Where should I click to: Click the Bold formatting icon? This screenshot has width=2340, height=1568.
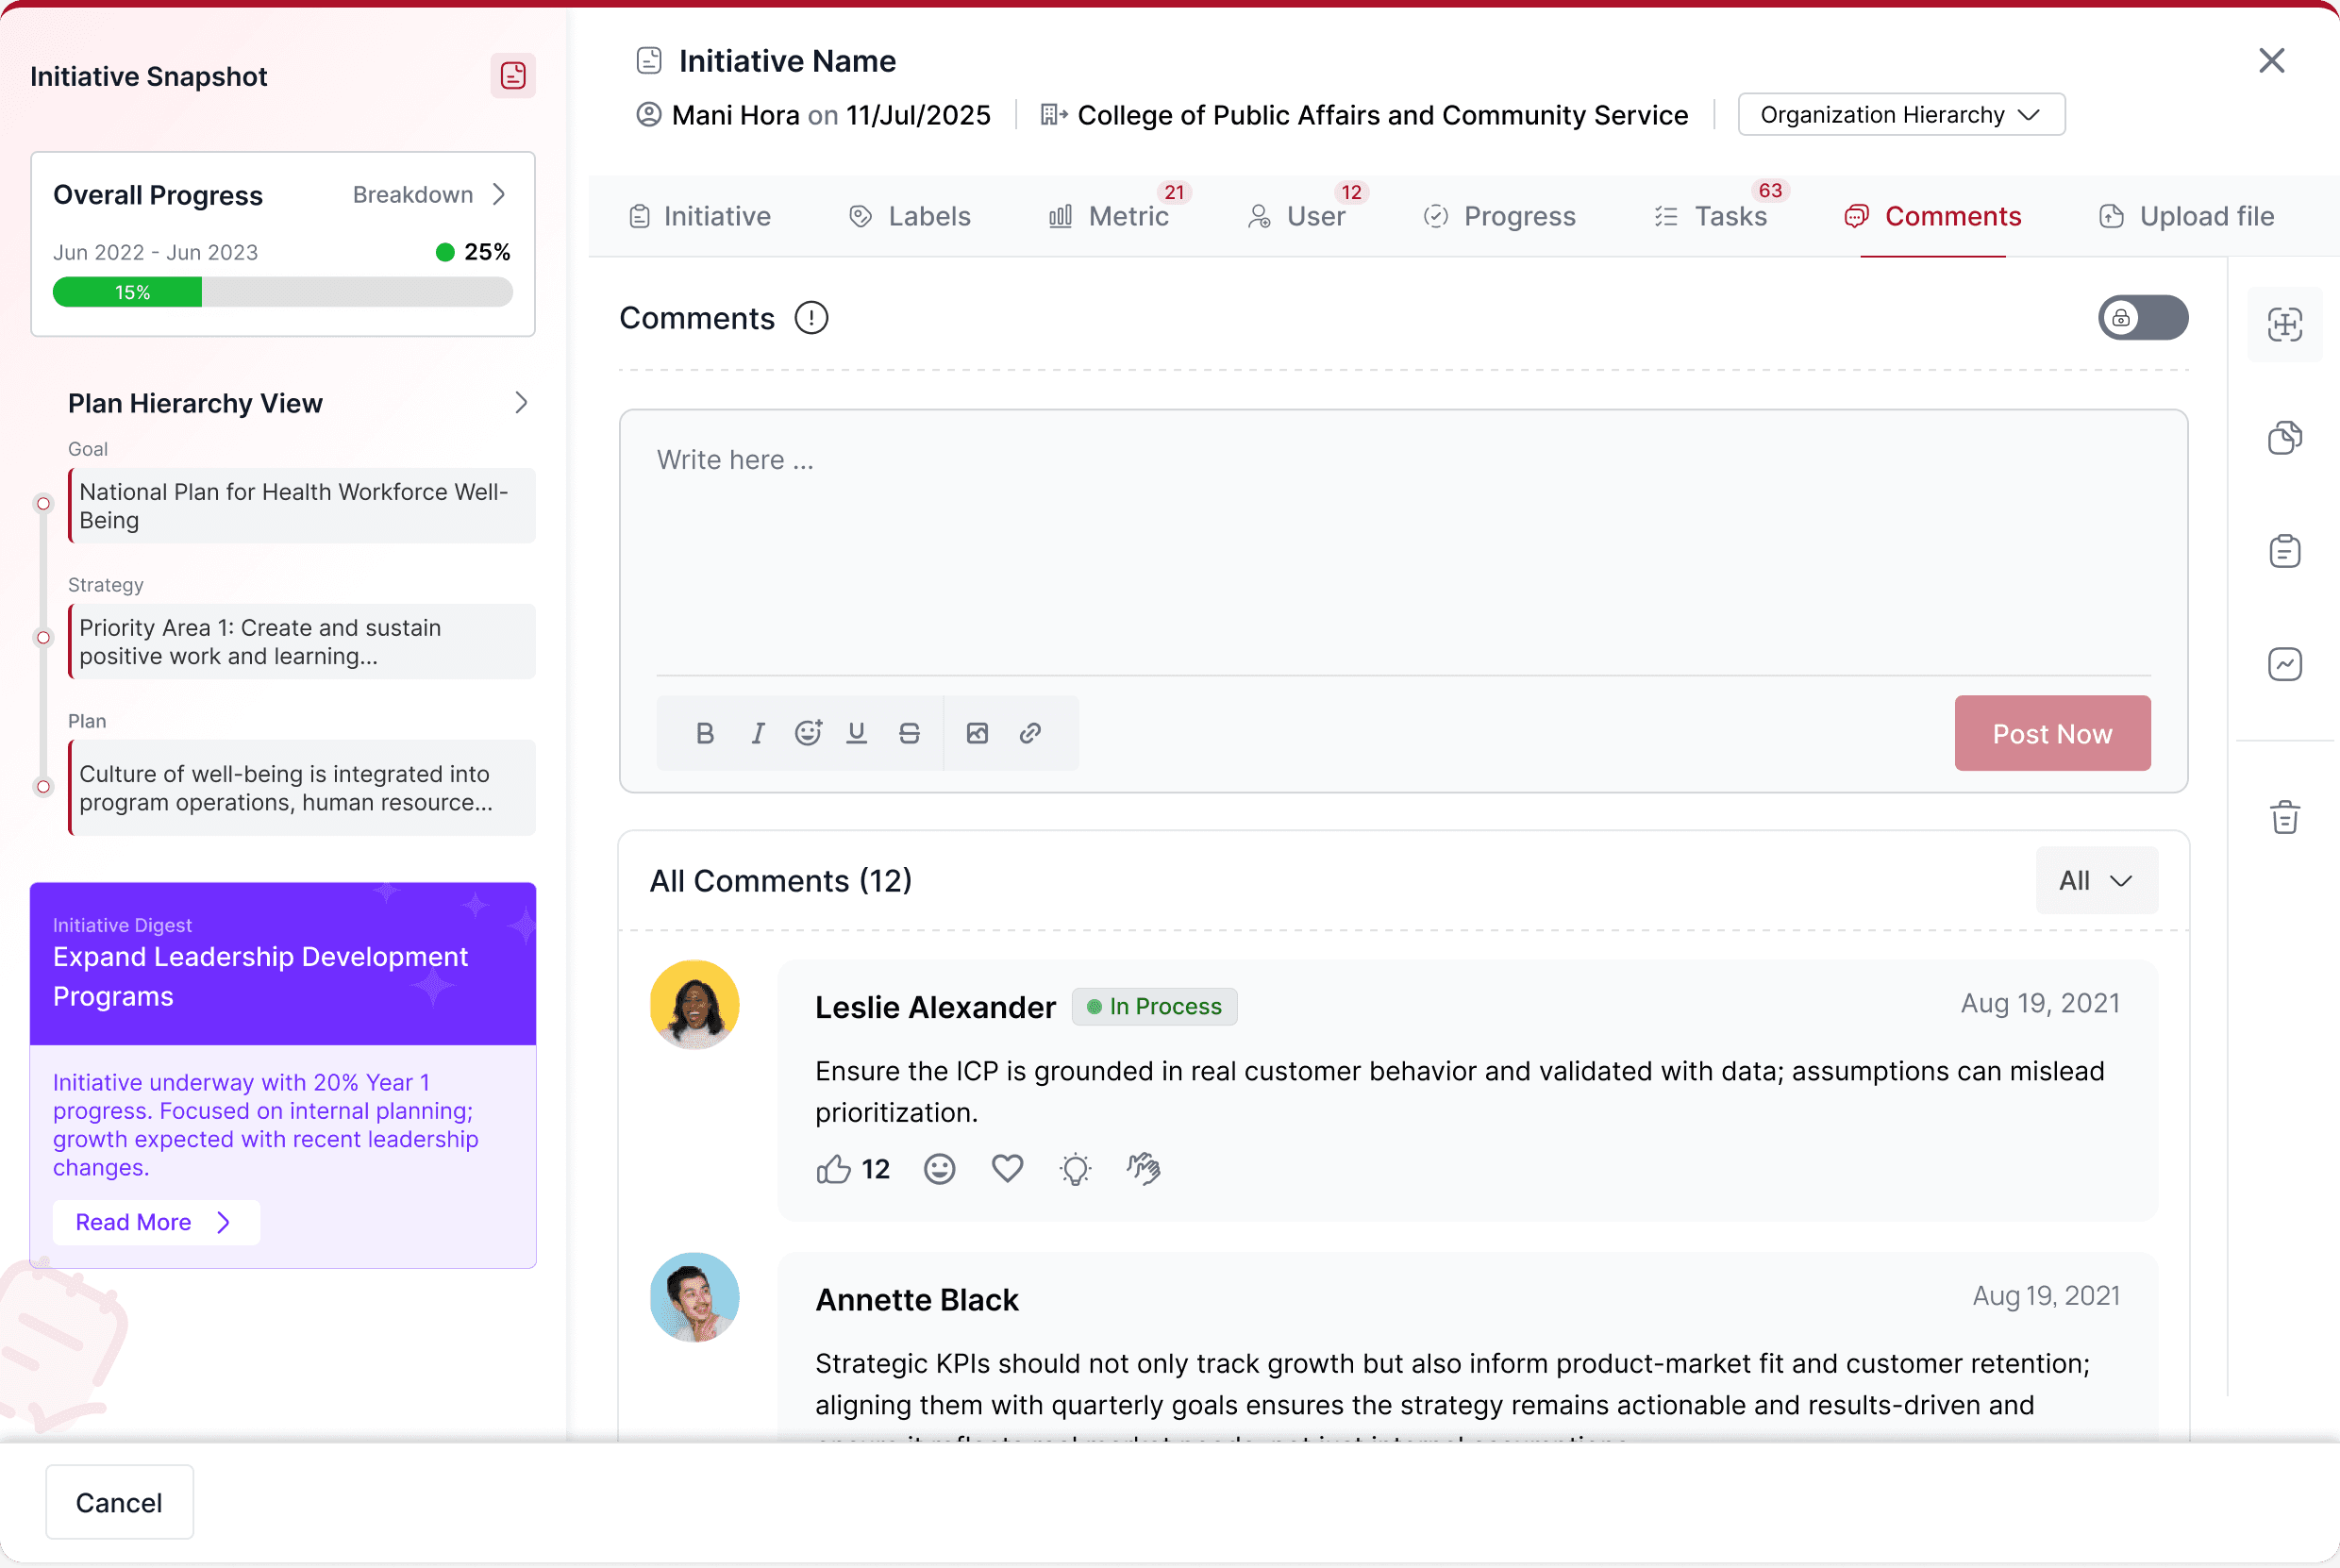click(705, 733)
